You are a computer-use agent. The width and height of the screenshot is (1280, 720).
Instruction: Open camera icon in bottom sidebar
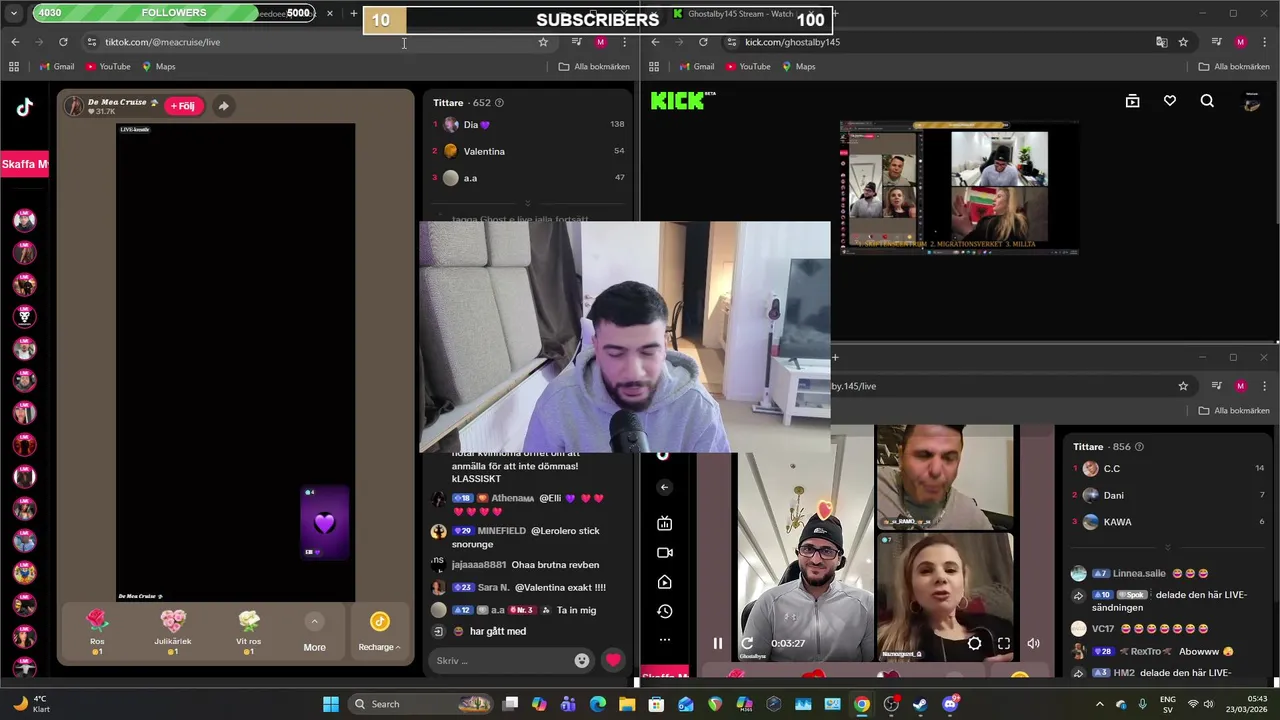pyautogui.click(x=664, y=552)
